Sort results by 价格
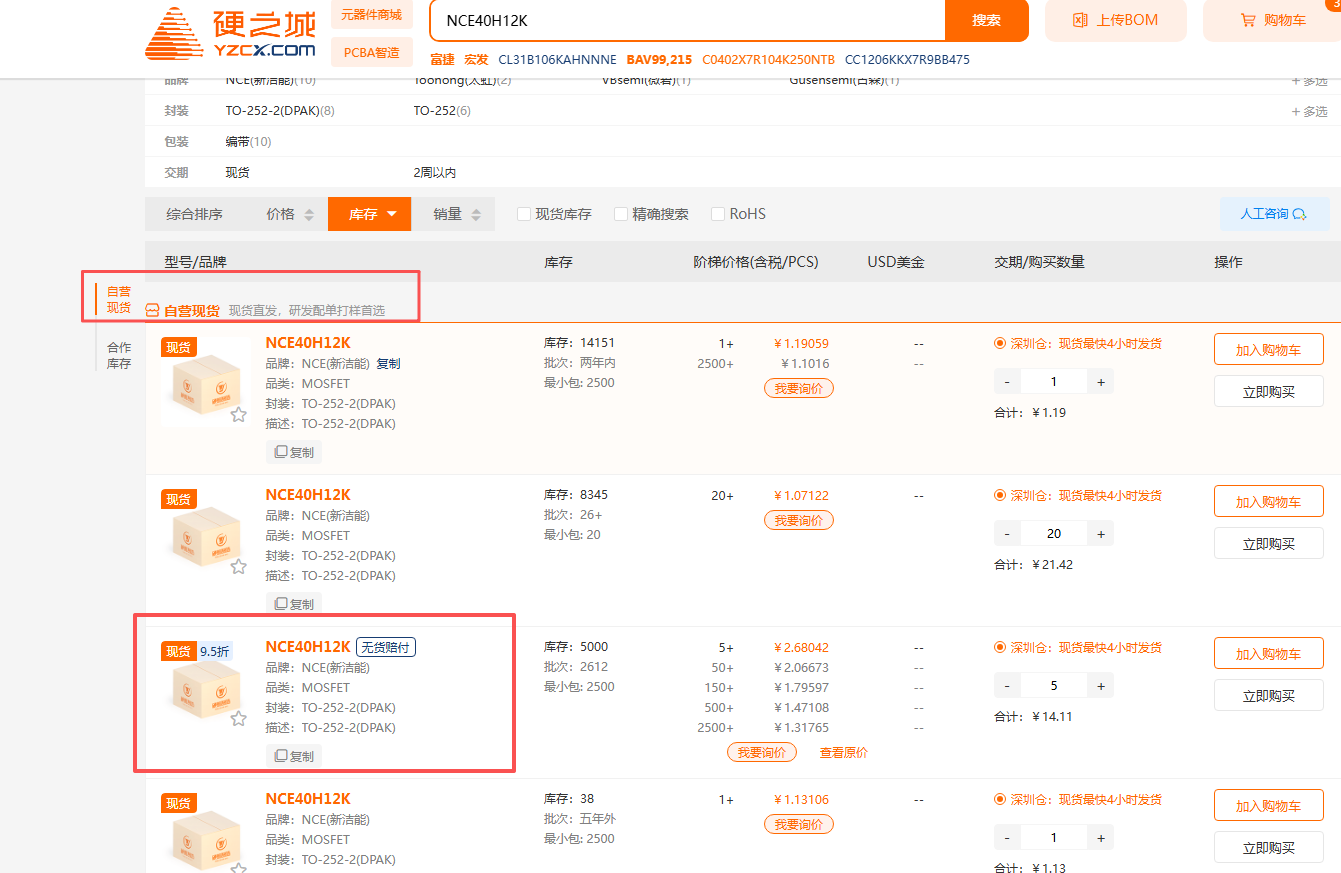The width and height of the screenshot is (1341, 873). point(290,214)
